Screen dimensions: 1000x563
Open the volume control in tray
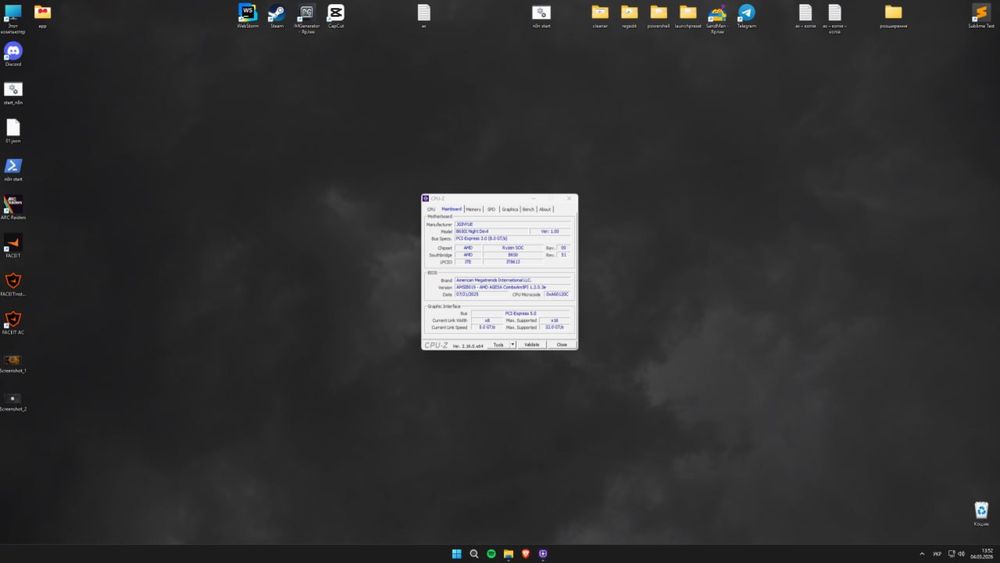click(x=961, y=553)
